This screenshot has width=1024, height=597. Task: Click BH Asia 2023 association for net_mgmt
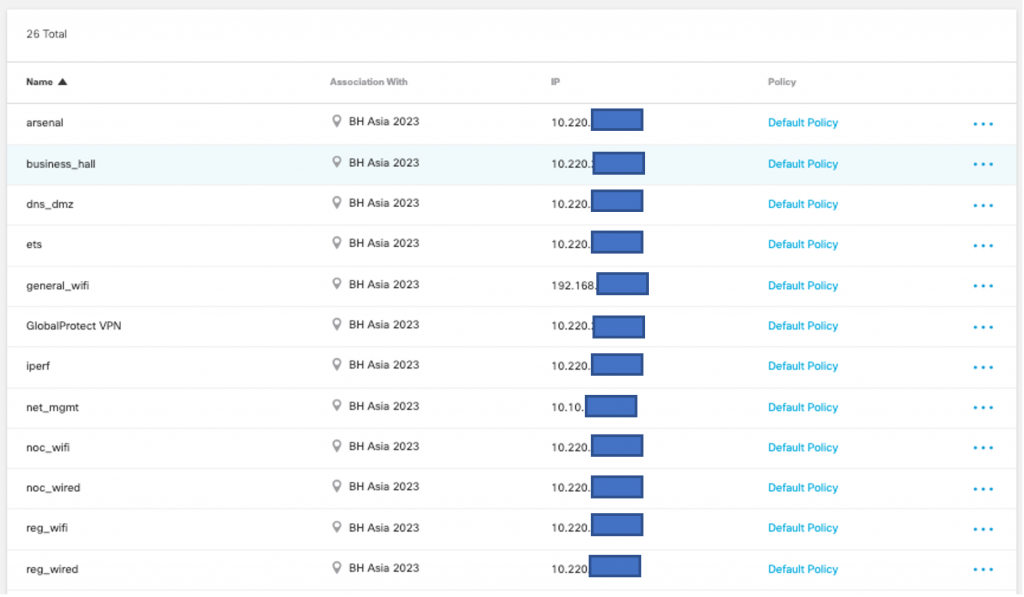(x=383, y=406)
